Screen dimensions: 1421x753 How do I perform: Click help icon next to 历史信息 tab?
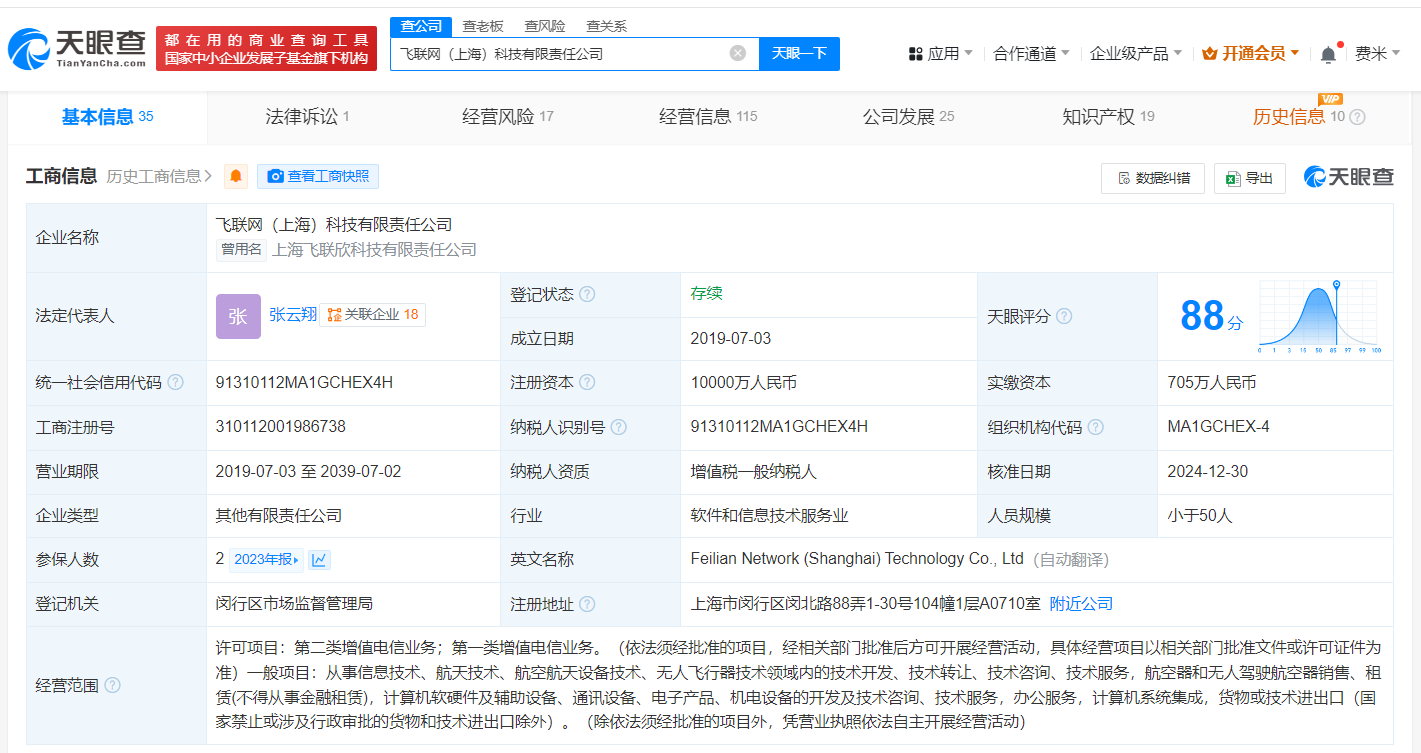tap(1357, 118)
